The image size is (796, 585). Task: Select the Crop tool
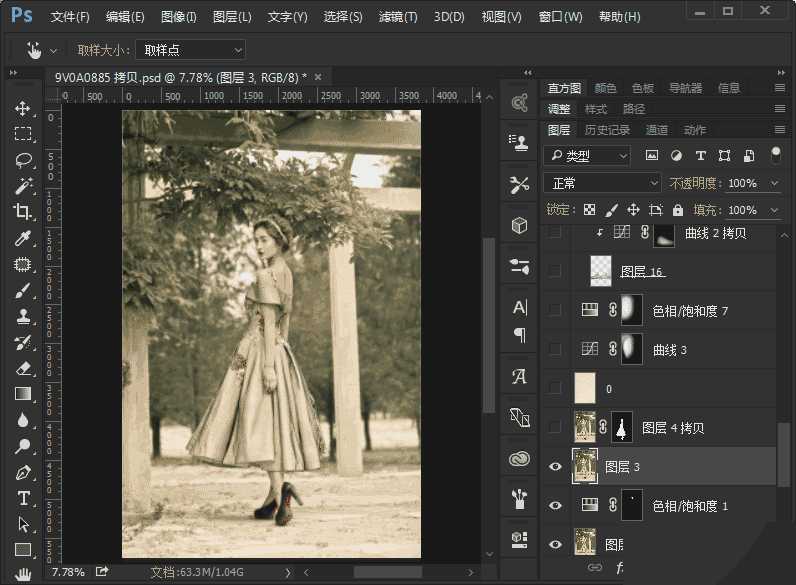[22, 212]
